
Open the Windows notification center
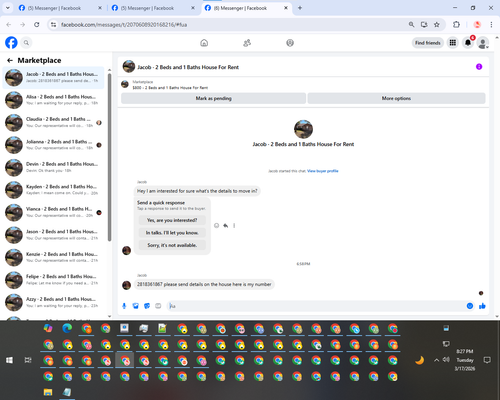coord(487,360)
